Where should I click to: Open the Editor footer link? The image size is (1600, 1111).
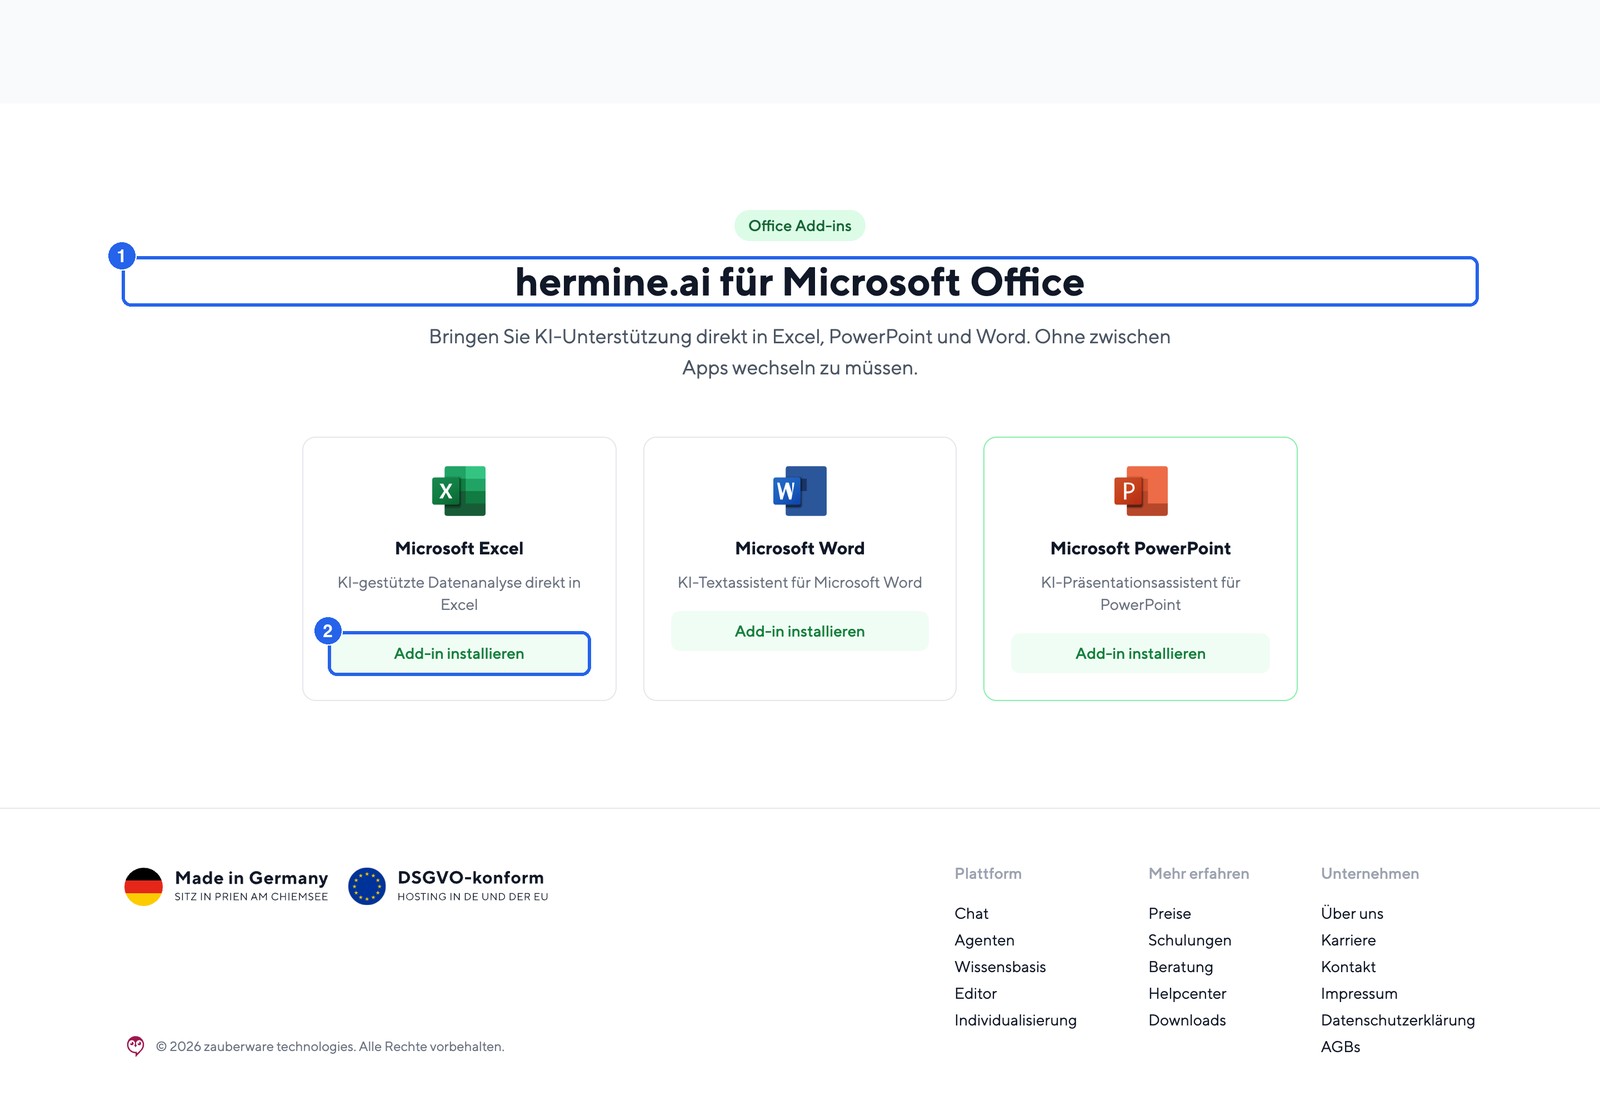[x=975, y=993]
